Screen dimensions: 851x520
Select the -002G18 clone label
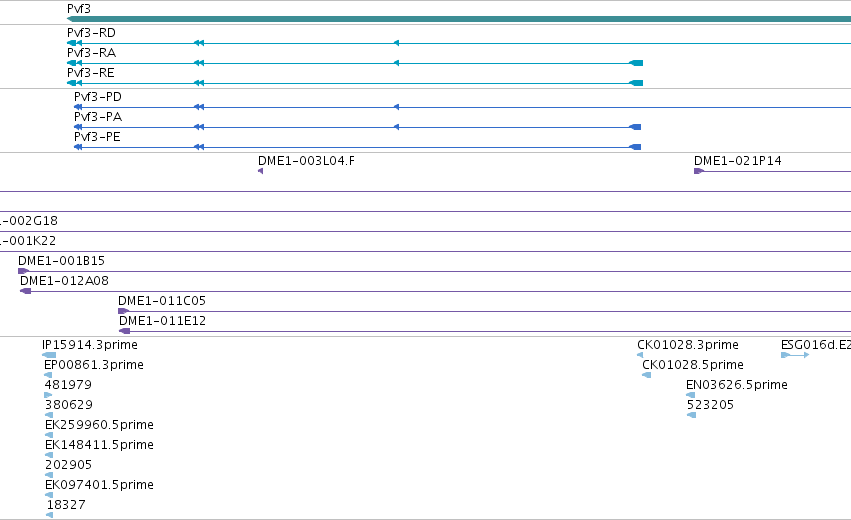pos(28,221)
